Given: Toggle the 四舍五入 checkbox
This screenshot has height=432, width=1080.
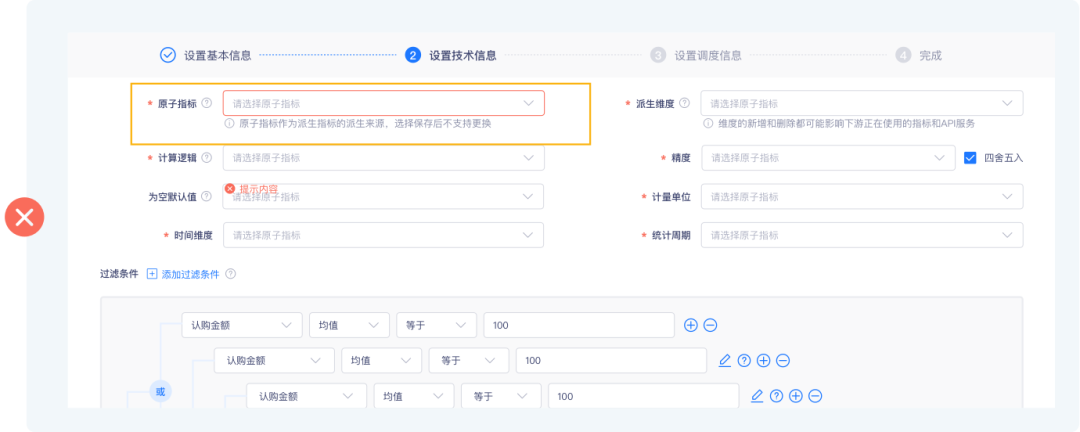Looking at the screenshot, I should point(970,158).
